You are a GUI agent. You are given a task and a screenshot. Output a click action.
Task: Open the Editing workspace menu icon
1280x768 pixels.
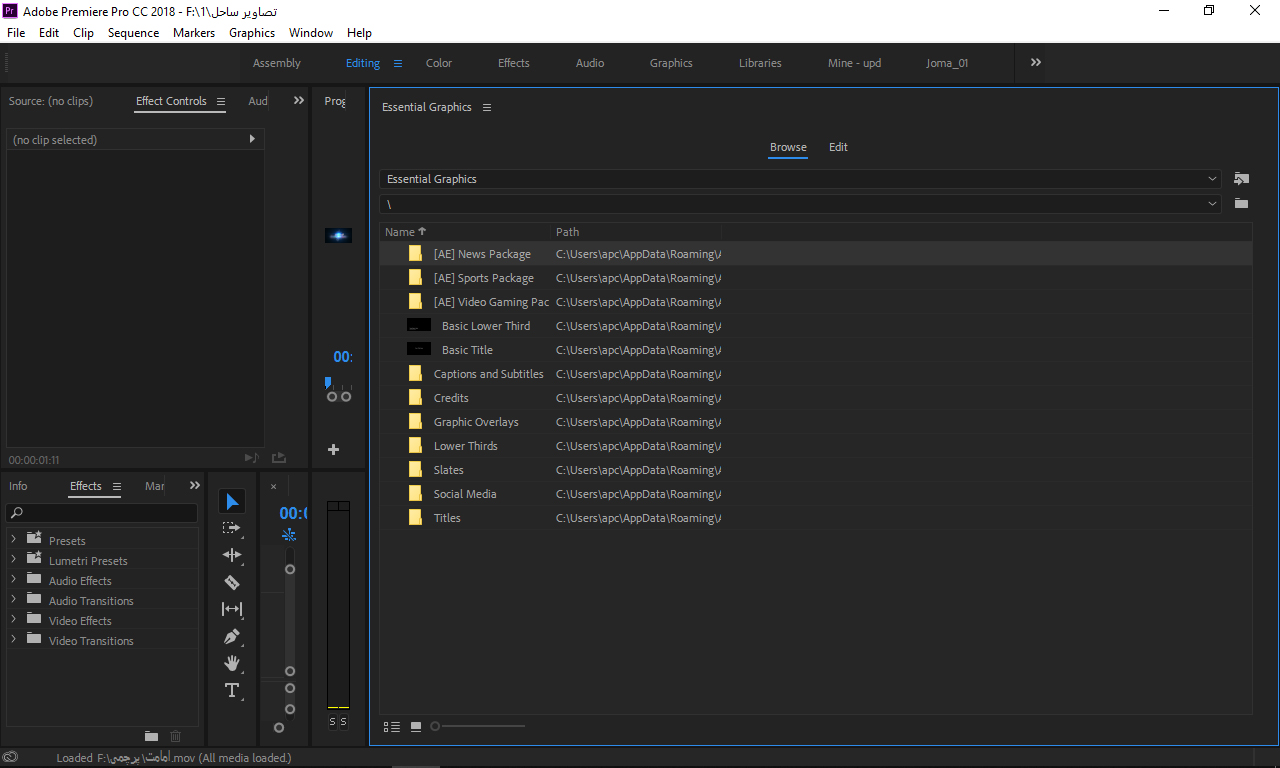[x=397, y=63]
